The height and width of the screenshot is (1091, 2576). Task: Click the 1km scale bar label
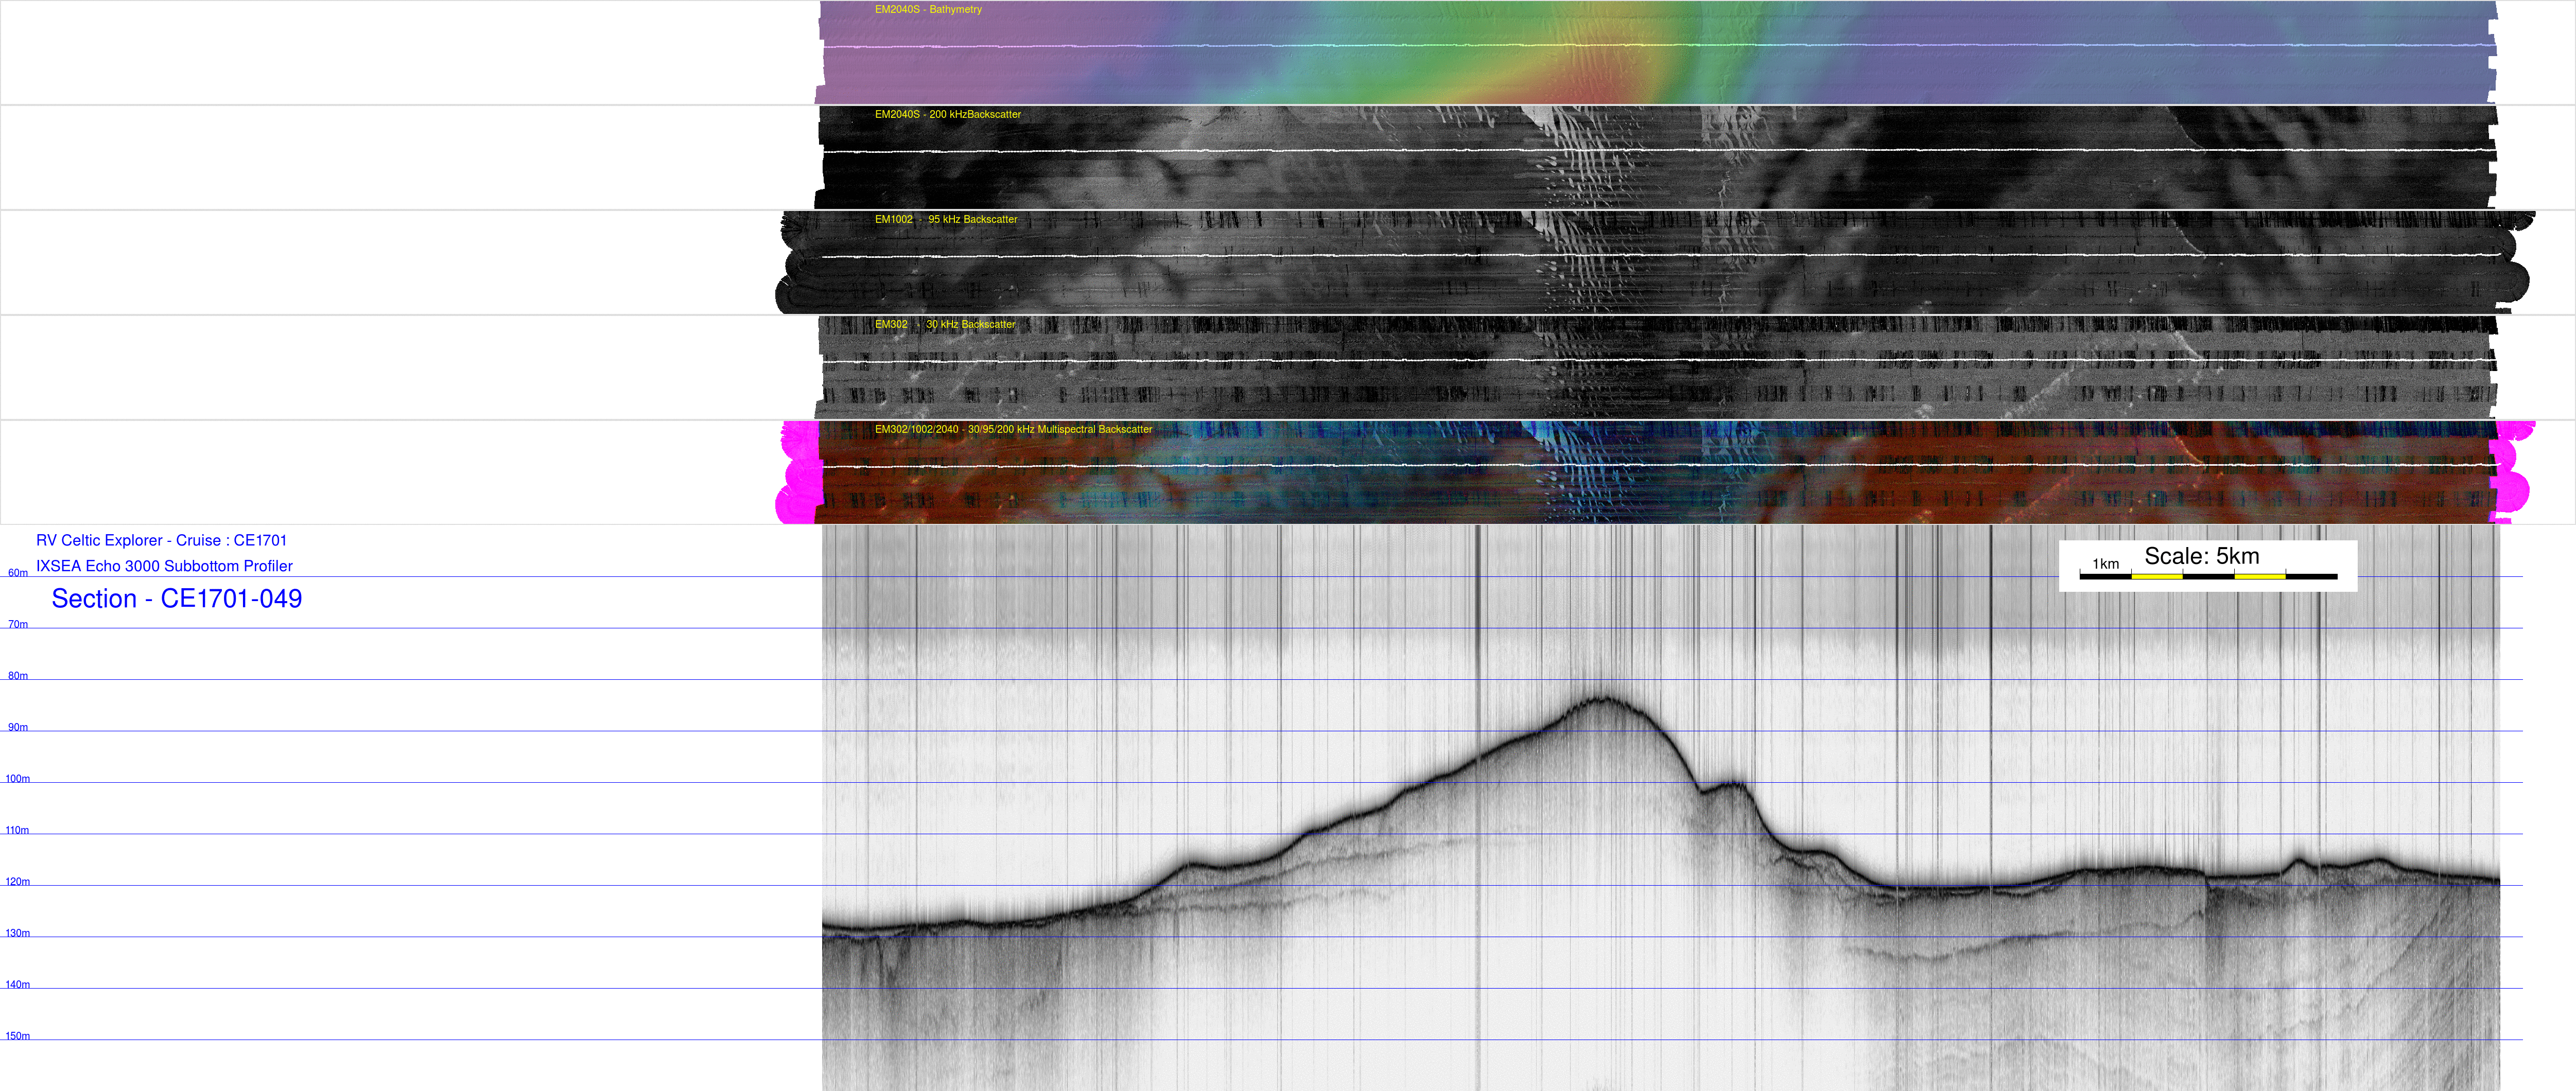coord(2105,564)
